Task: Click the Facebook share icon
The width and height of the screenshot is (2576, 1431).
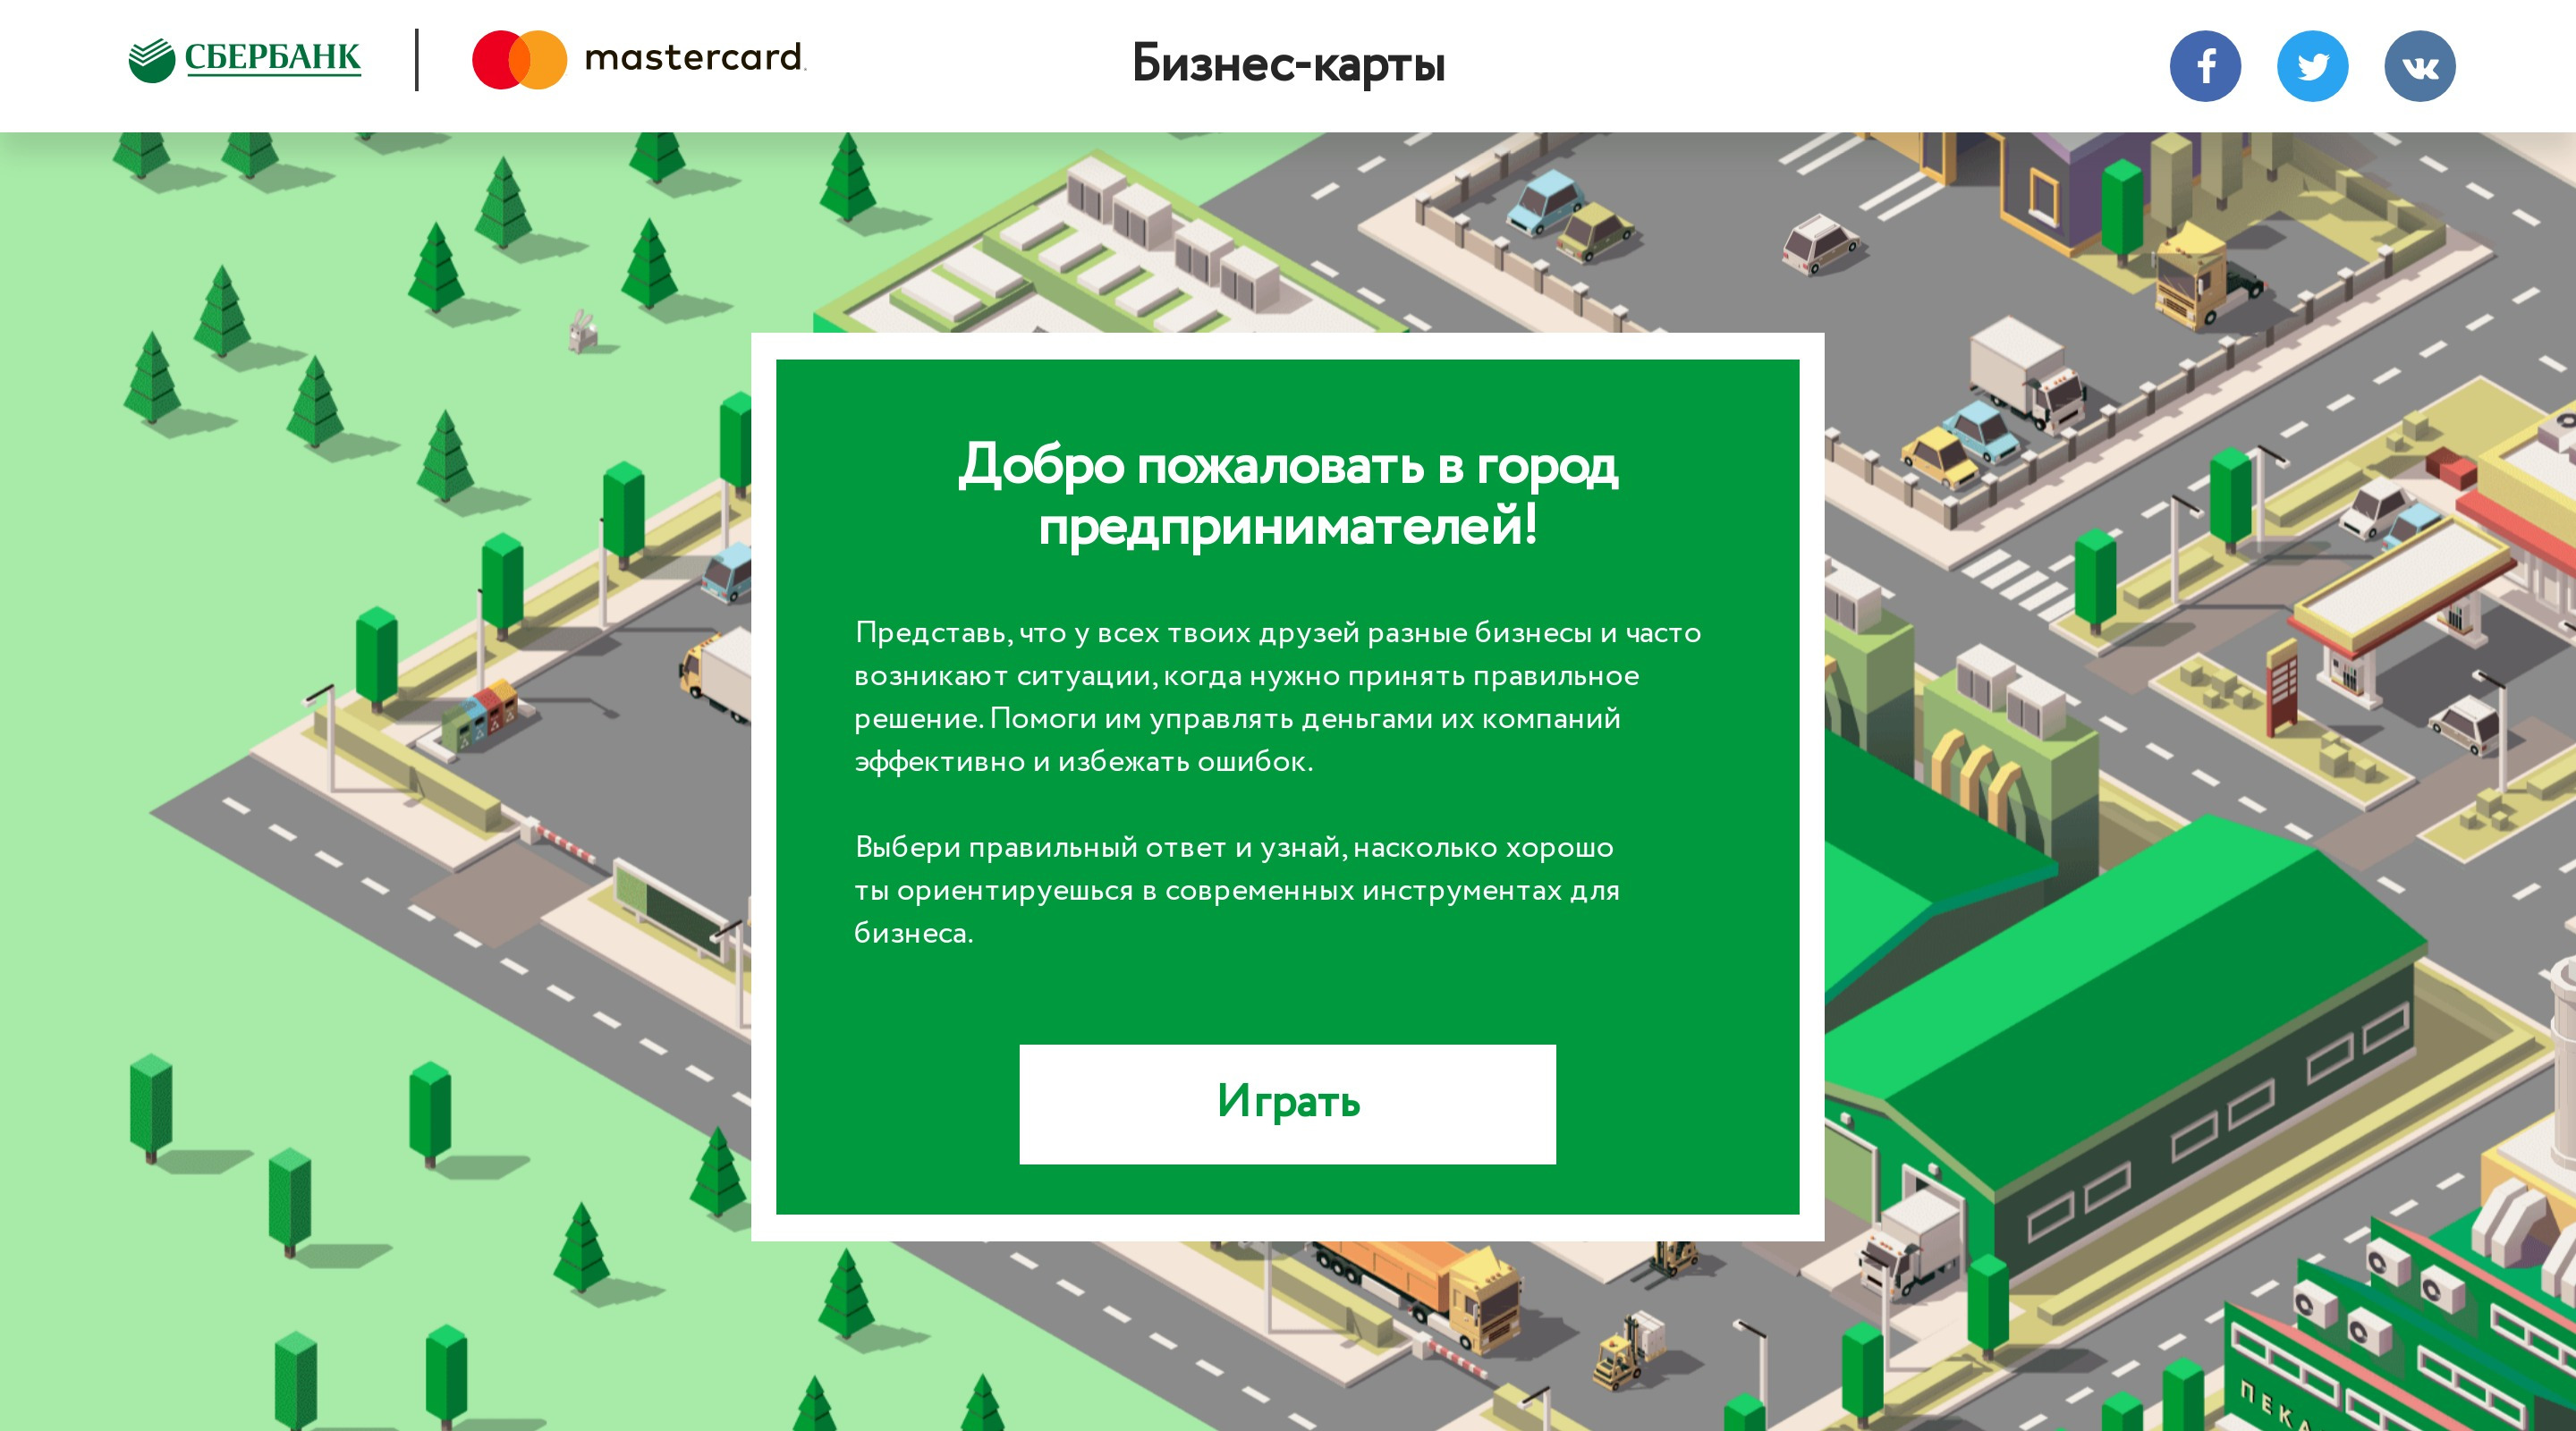Action: click(2204, 66)
